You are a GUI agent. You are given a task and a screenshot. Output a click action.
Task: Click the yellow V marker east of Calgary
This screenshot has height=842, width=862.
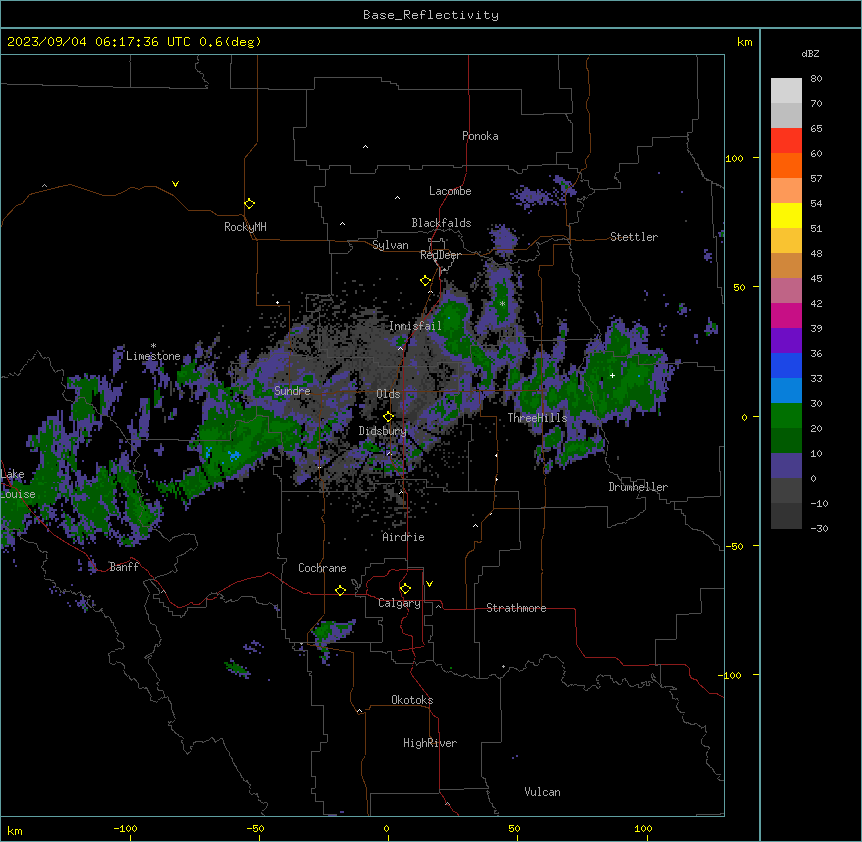pos(429,584)
